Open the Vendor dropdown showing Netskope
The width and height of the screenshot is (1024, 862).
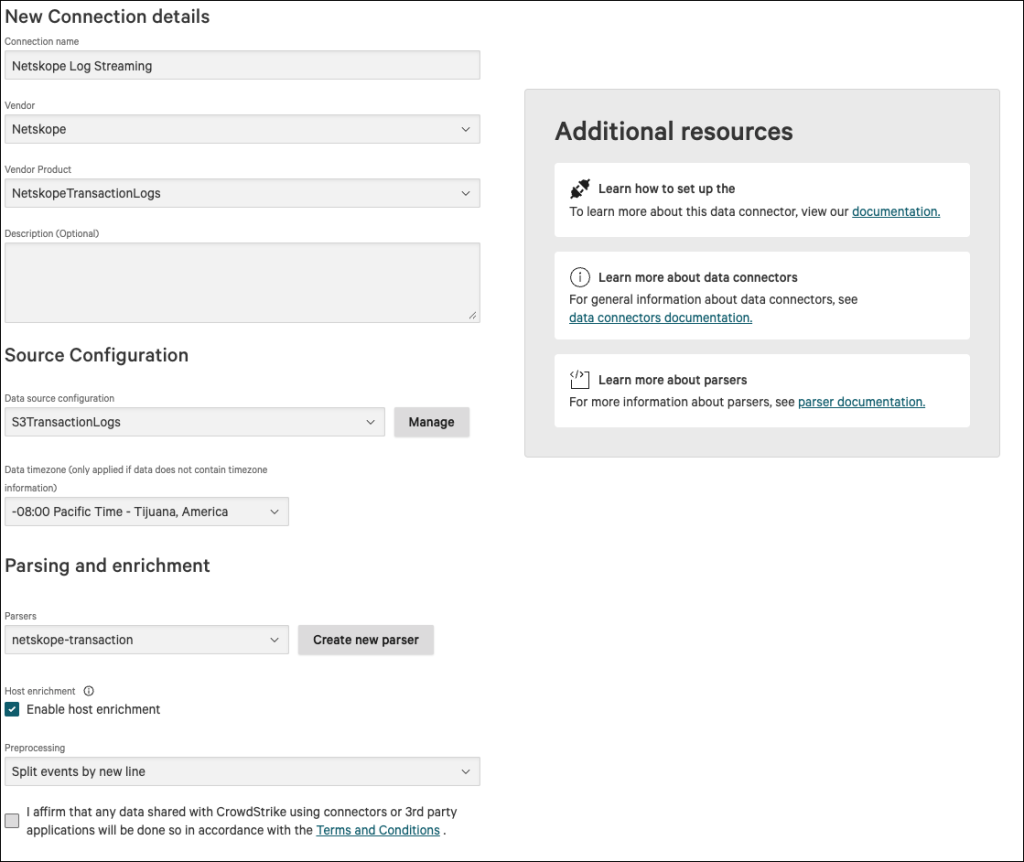point(242,129)
